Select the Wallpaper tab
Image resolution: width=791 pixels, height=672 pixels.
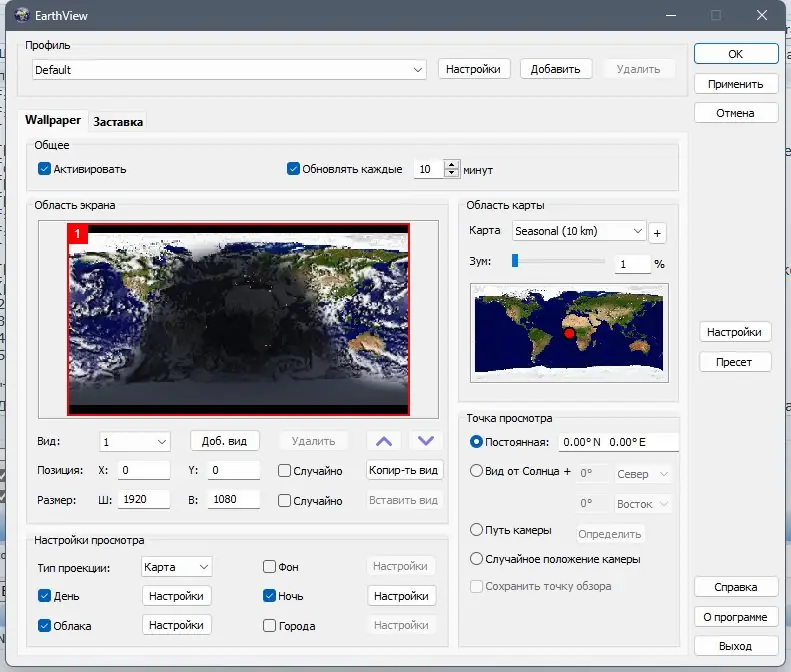pos(53,120)
